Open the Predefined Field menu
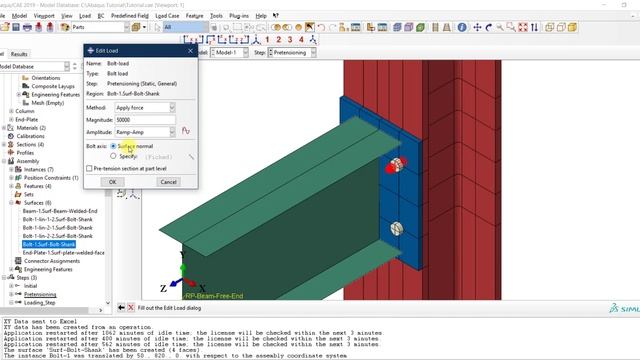 [x=130, y=16]
